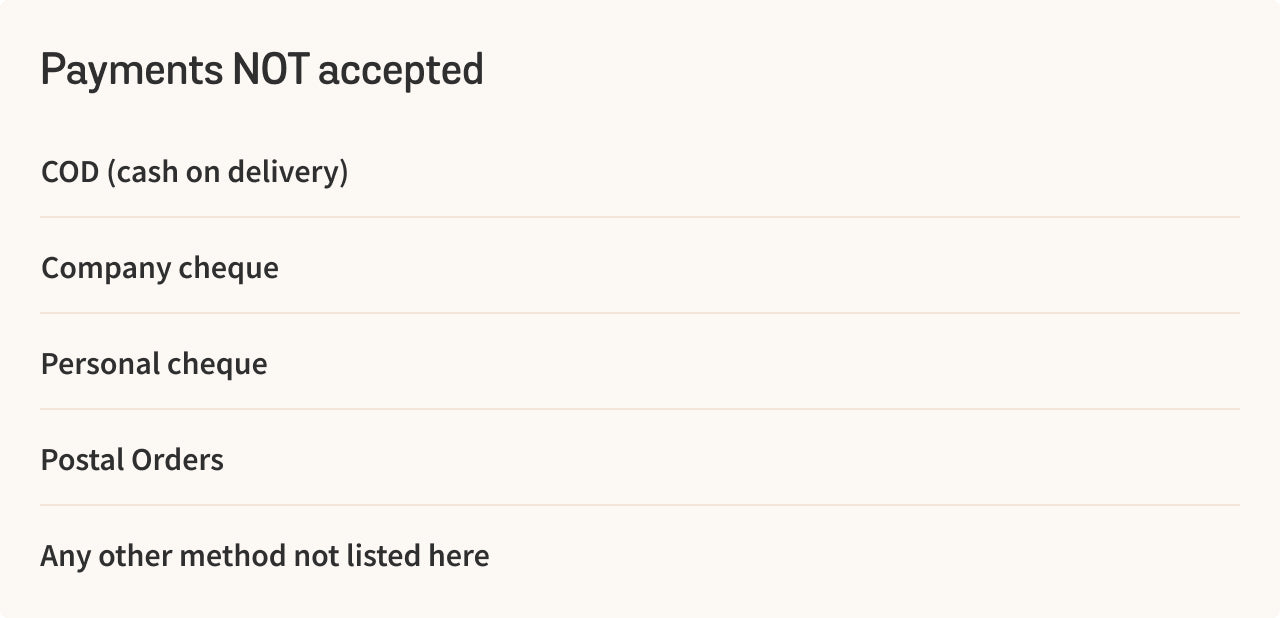Click the word Payments in the heading
This screenshot has width=1280, height=618.
[132, 72]
